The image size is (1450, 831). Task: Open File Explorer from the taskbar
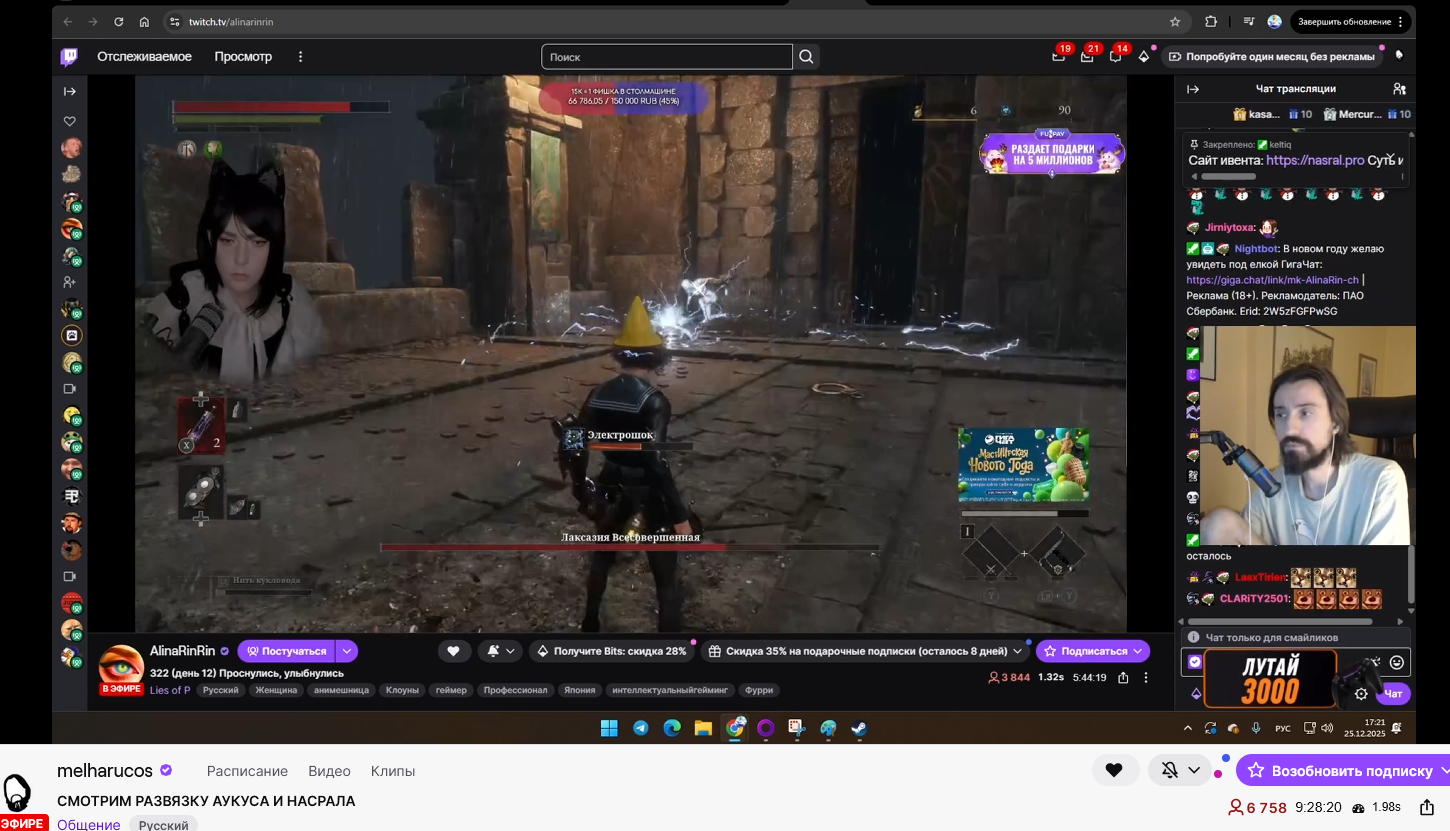click(703, 728)
